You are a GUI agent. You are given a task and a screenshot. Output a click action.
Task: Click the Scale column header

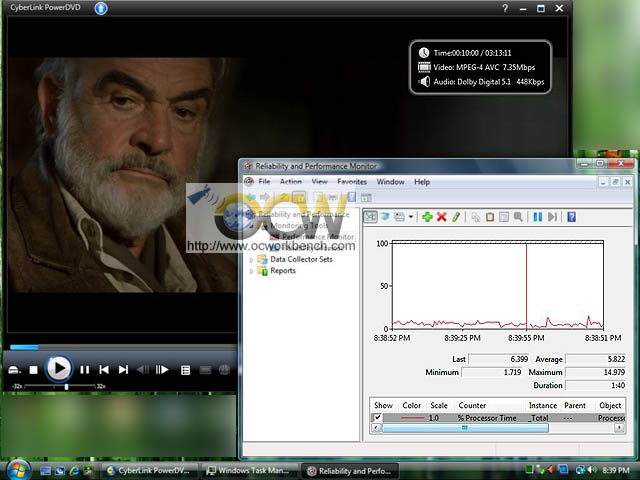point(439,405)
